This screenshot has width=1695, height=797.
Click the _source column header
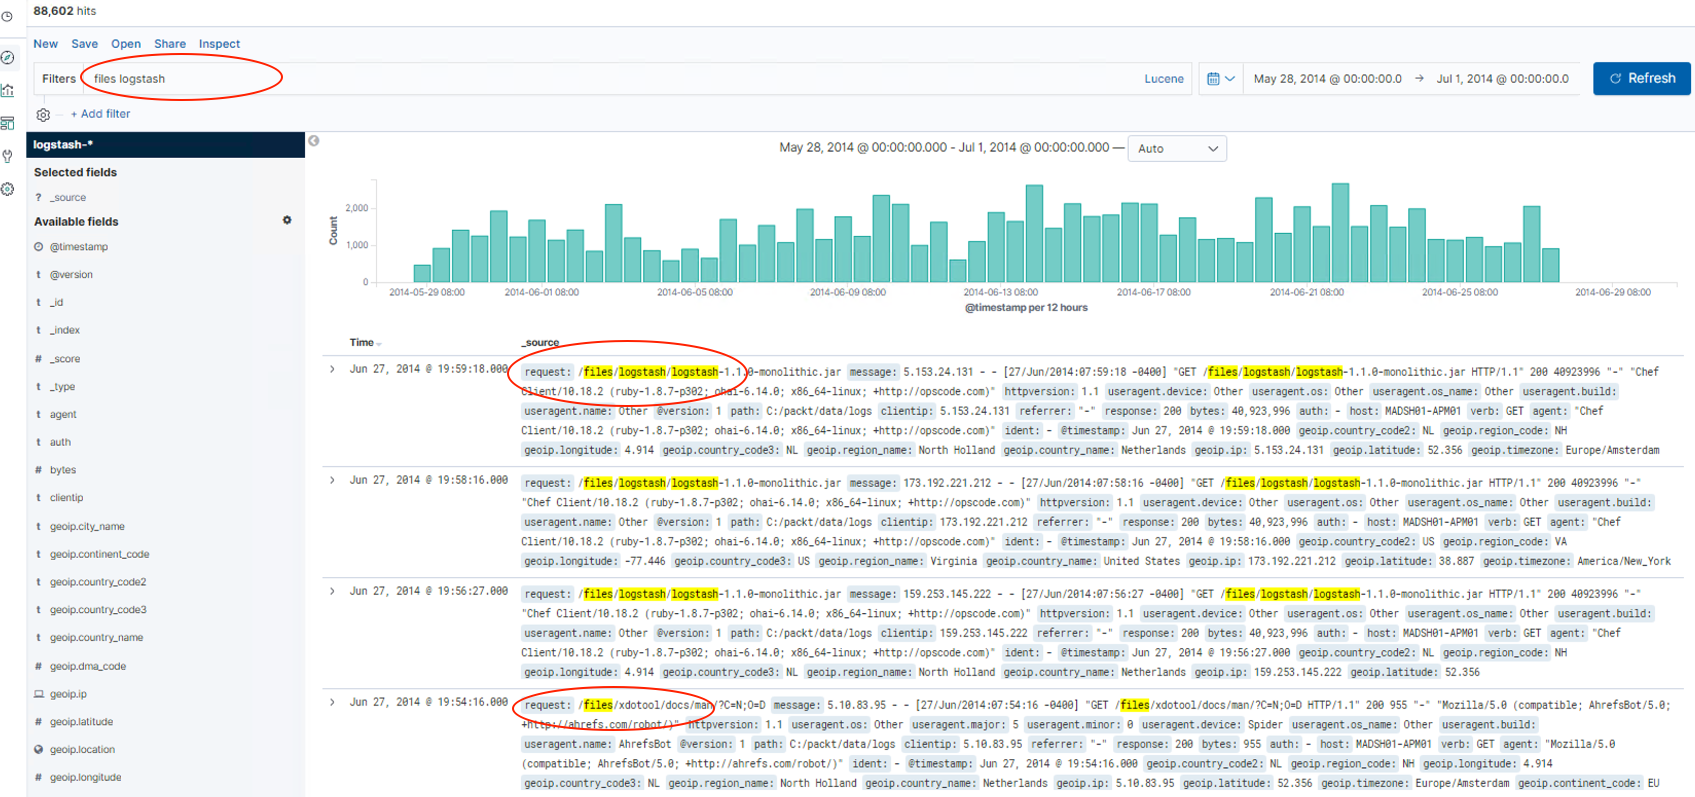tap(541, 343)
